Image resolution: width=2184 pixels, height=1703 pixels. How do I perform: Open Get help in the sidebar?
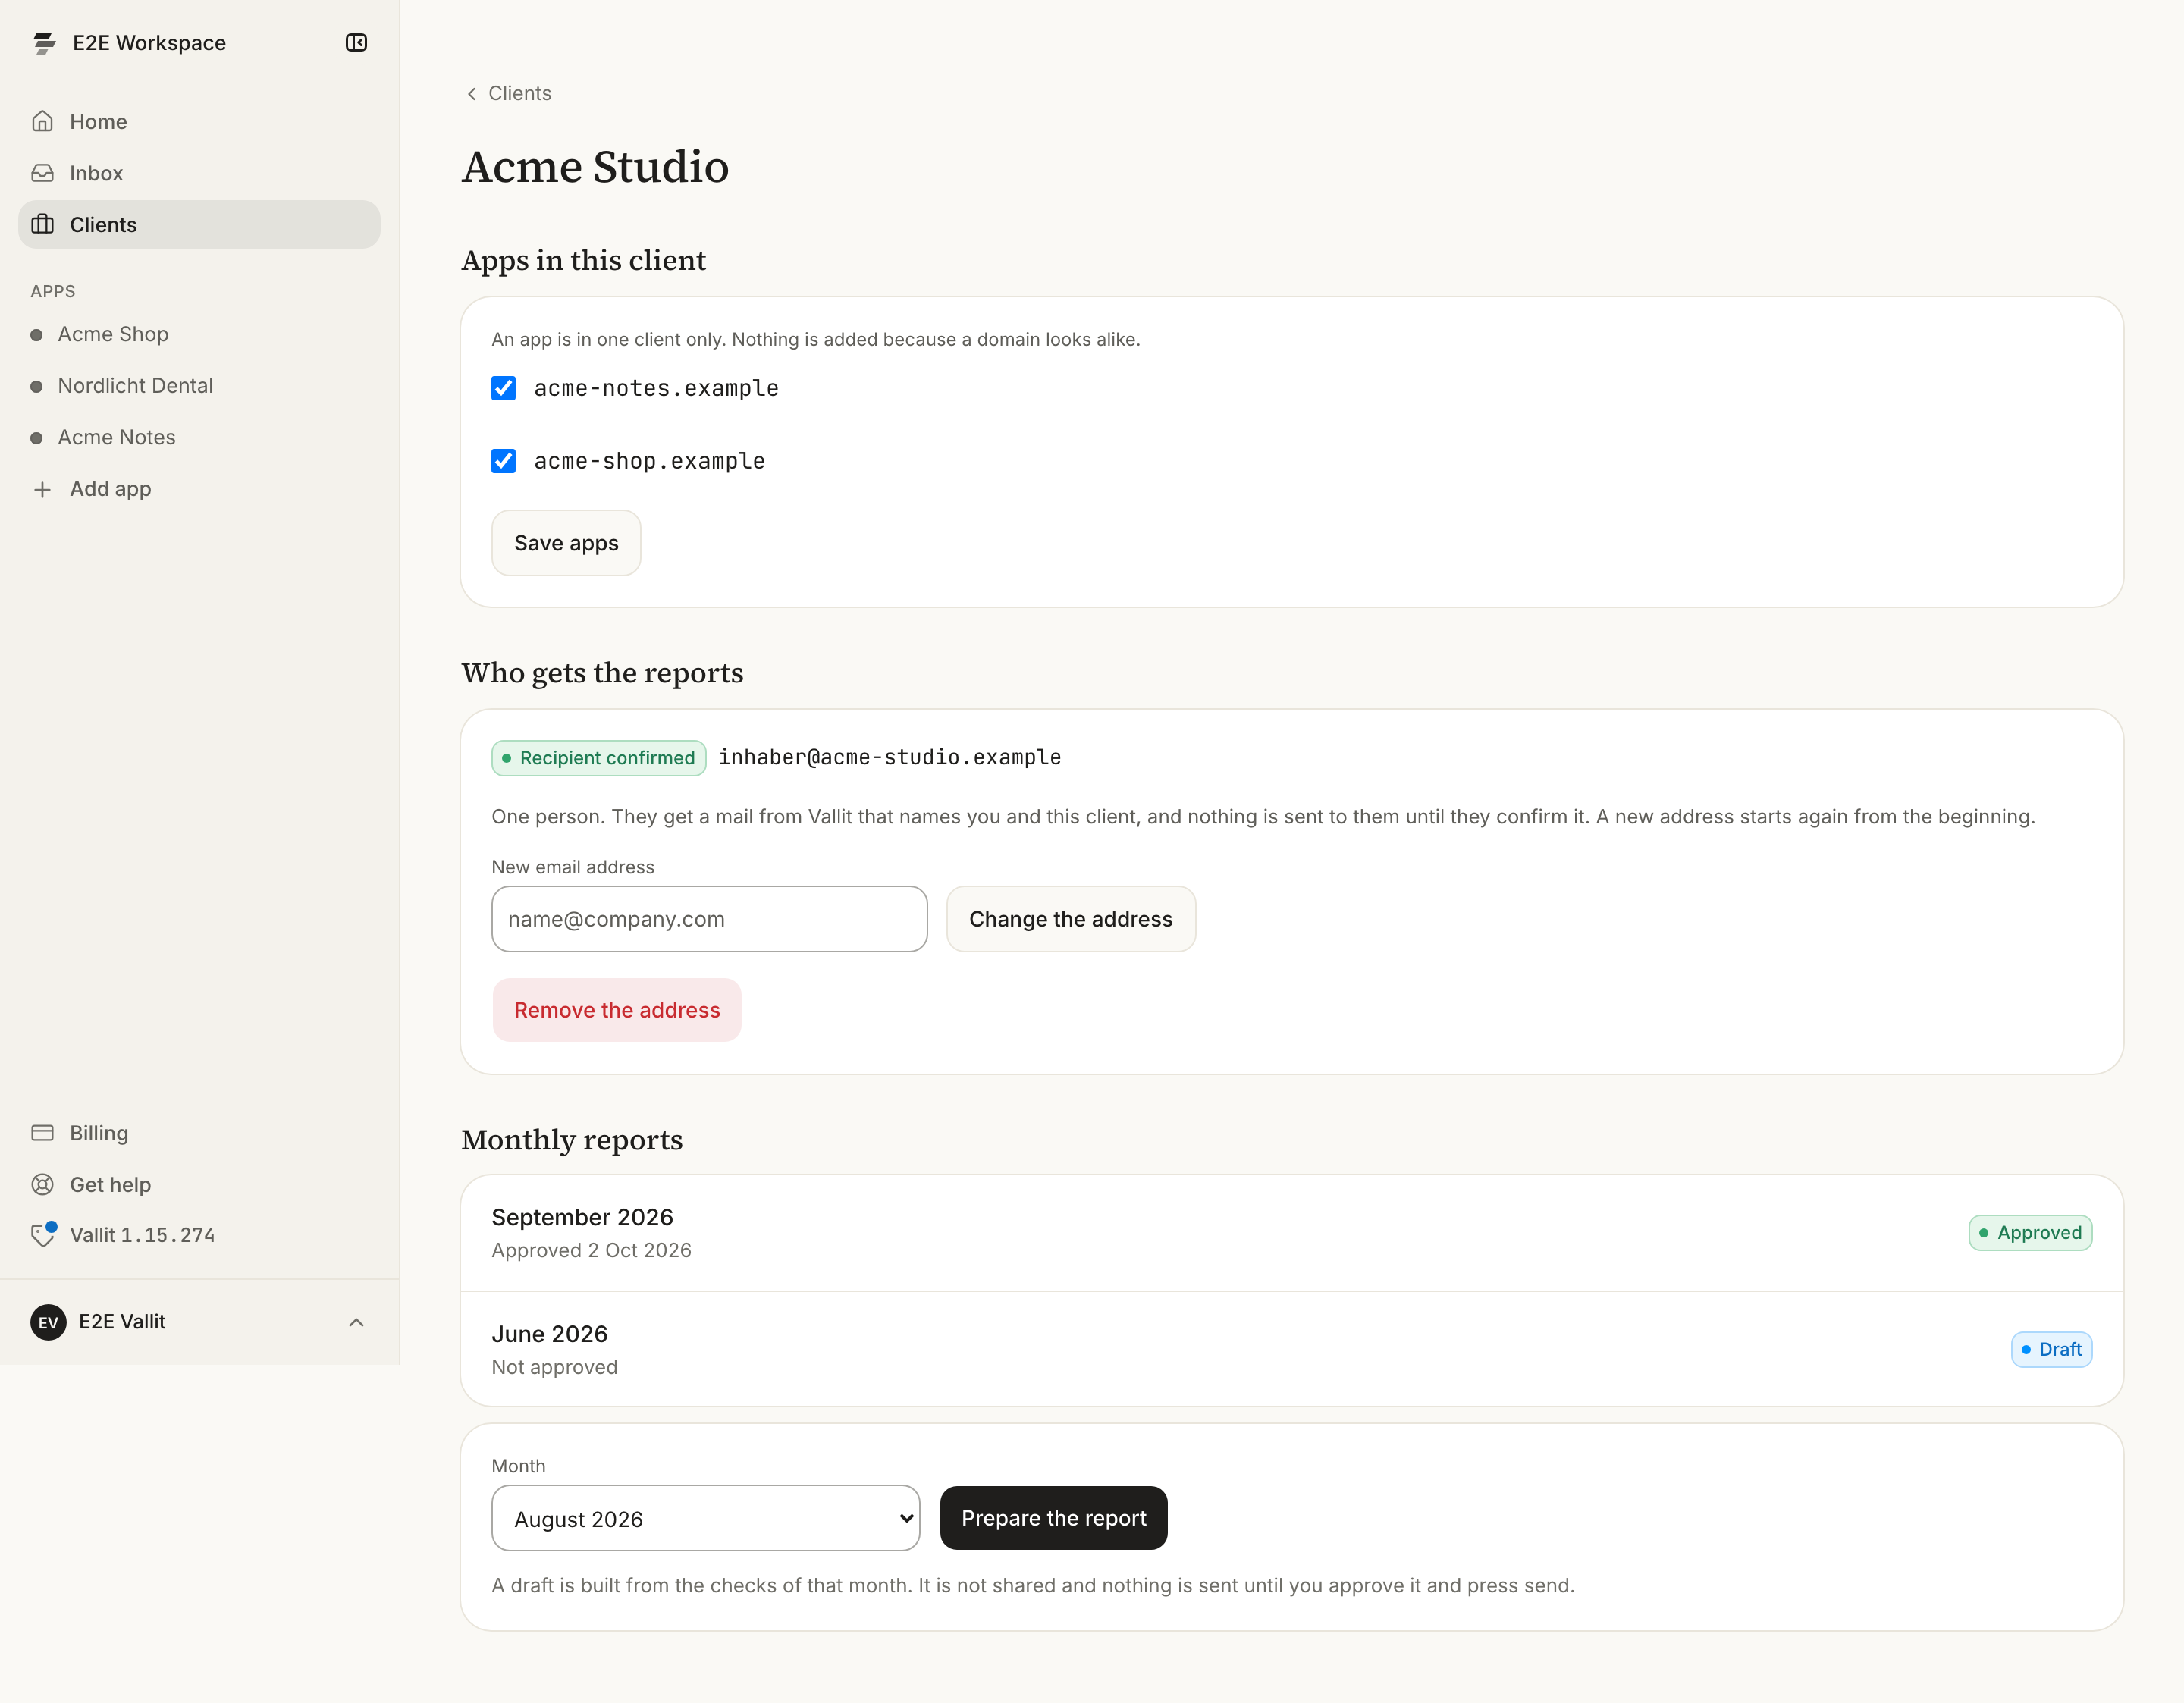coord(199,1185)
